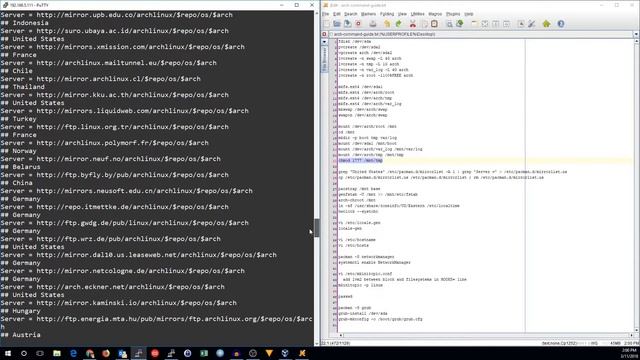Open Buffer Options from jEdit toolbar
The width and height of the screenshot is (640, 360).
[521, 24]
